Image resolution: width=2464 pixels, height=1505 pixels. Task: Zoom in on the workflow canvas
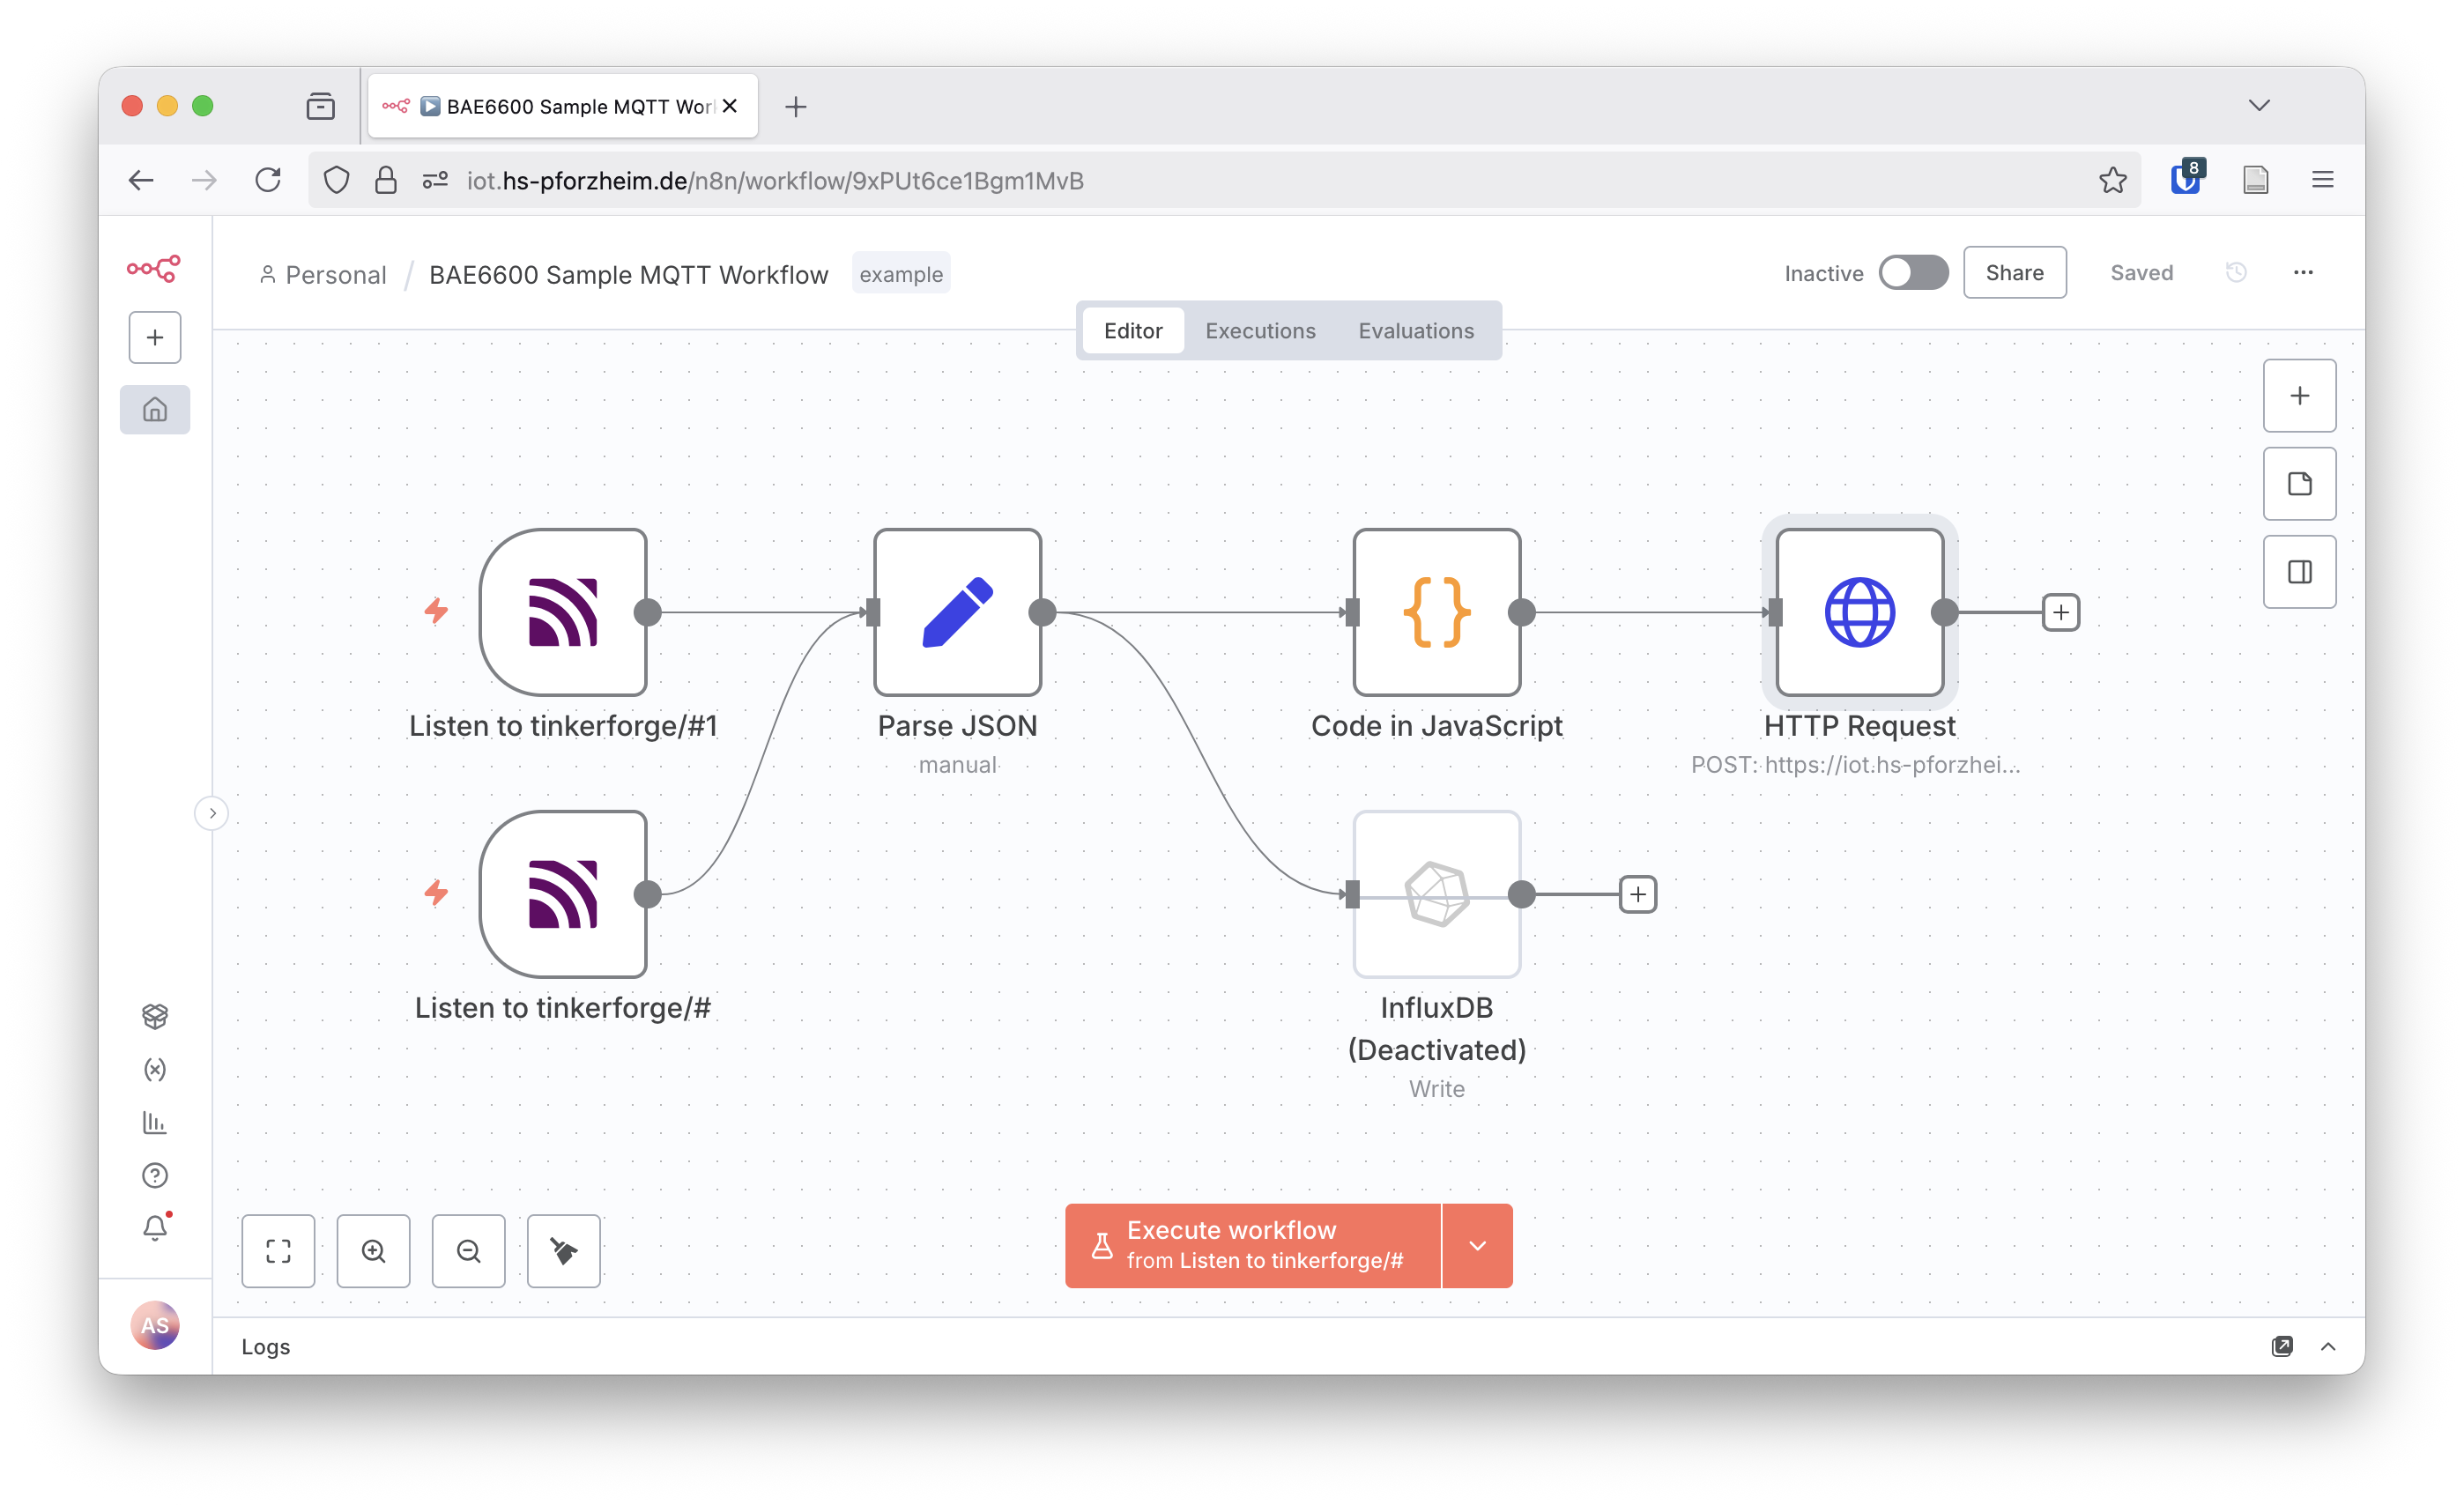(x=373, y=1251)
